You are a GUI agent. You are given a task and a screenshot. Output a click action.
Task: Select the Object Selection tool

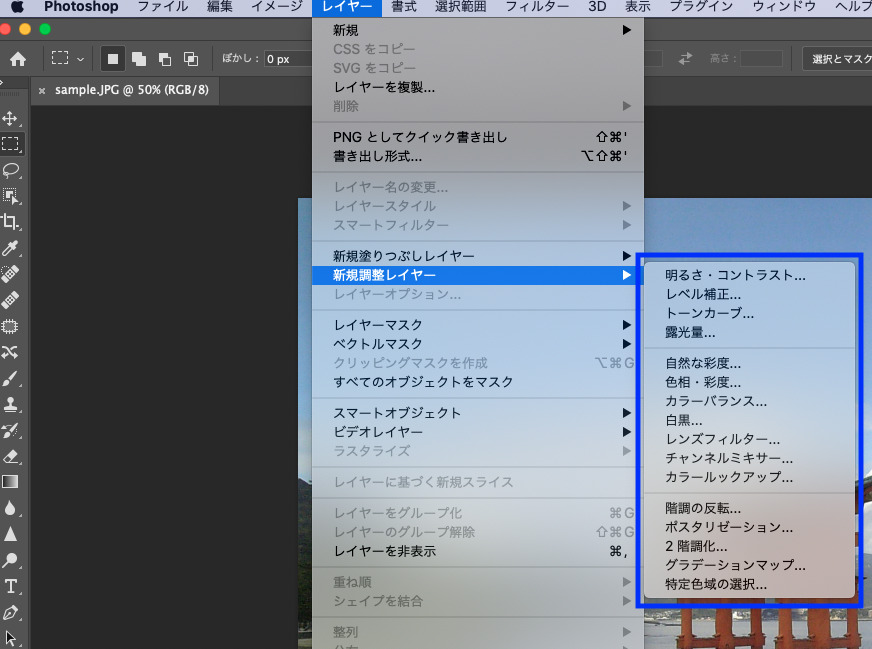[10, 196]
